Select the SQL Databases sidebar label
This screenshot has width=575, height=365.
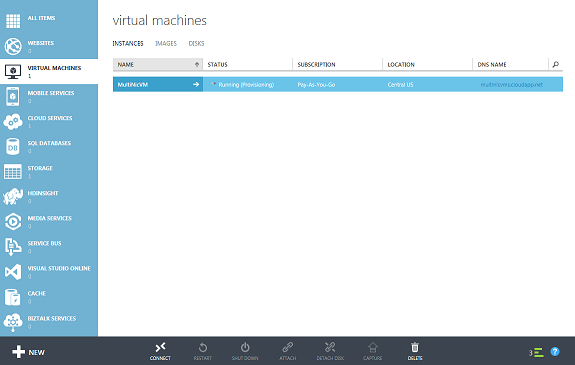point(49,143)
